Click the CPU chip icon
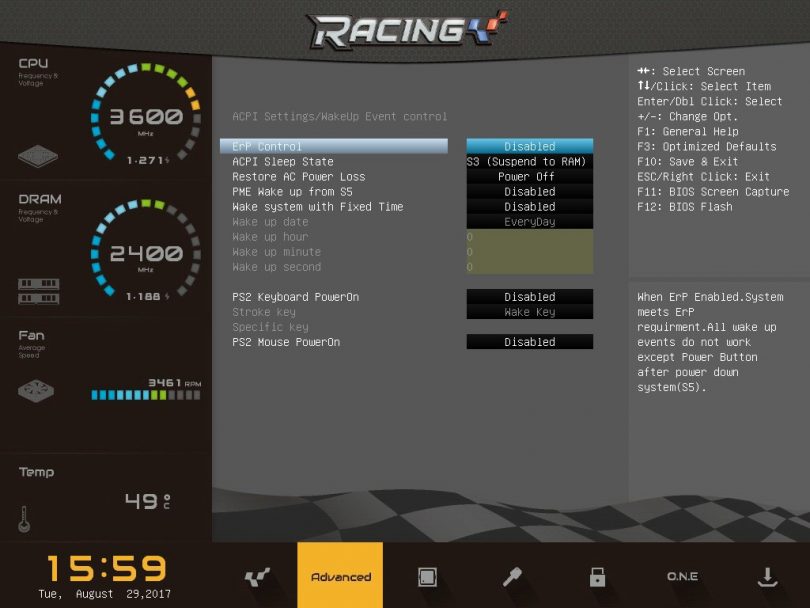810x608 pixels. point(38,157)
